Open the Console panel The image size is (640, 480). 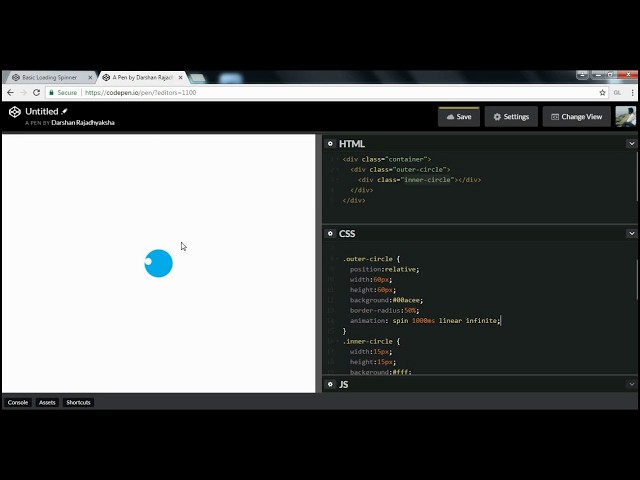pos(18,402)
